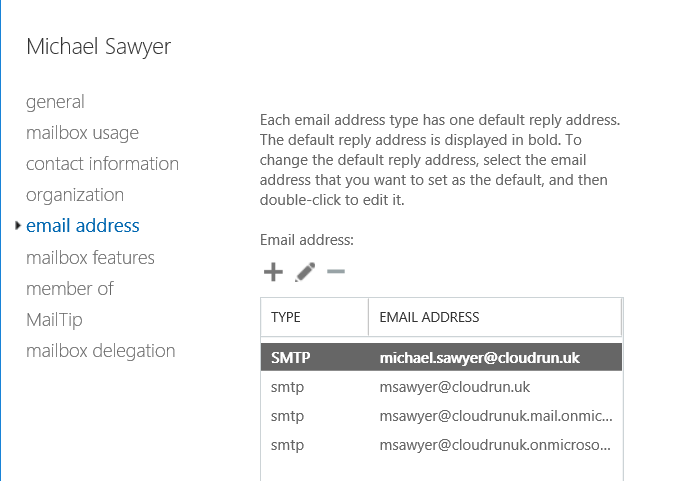
Task: Click the SMTP type cell in highlighted row
Action: (291, 358)
